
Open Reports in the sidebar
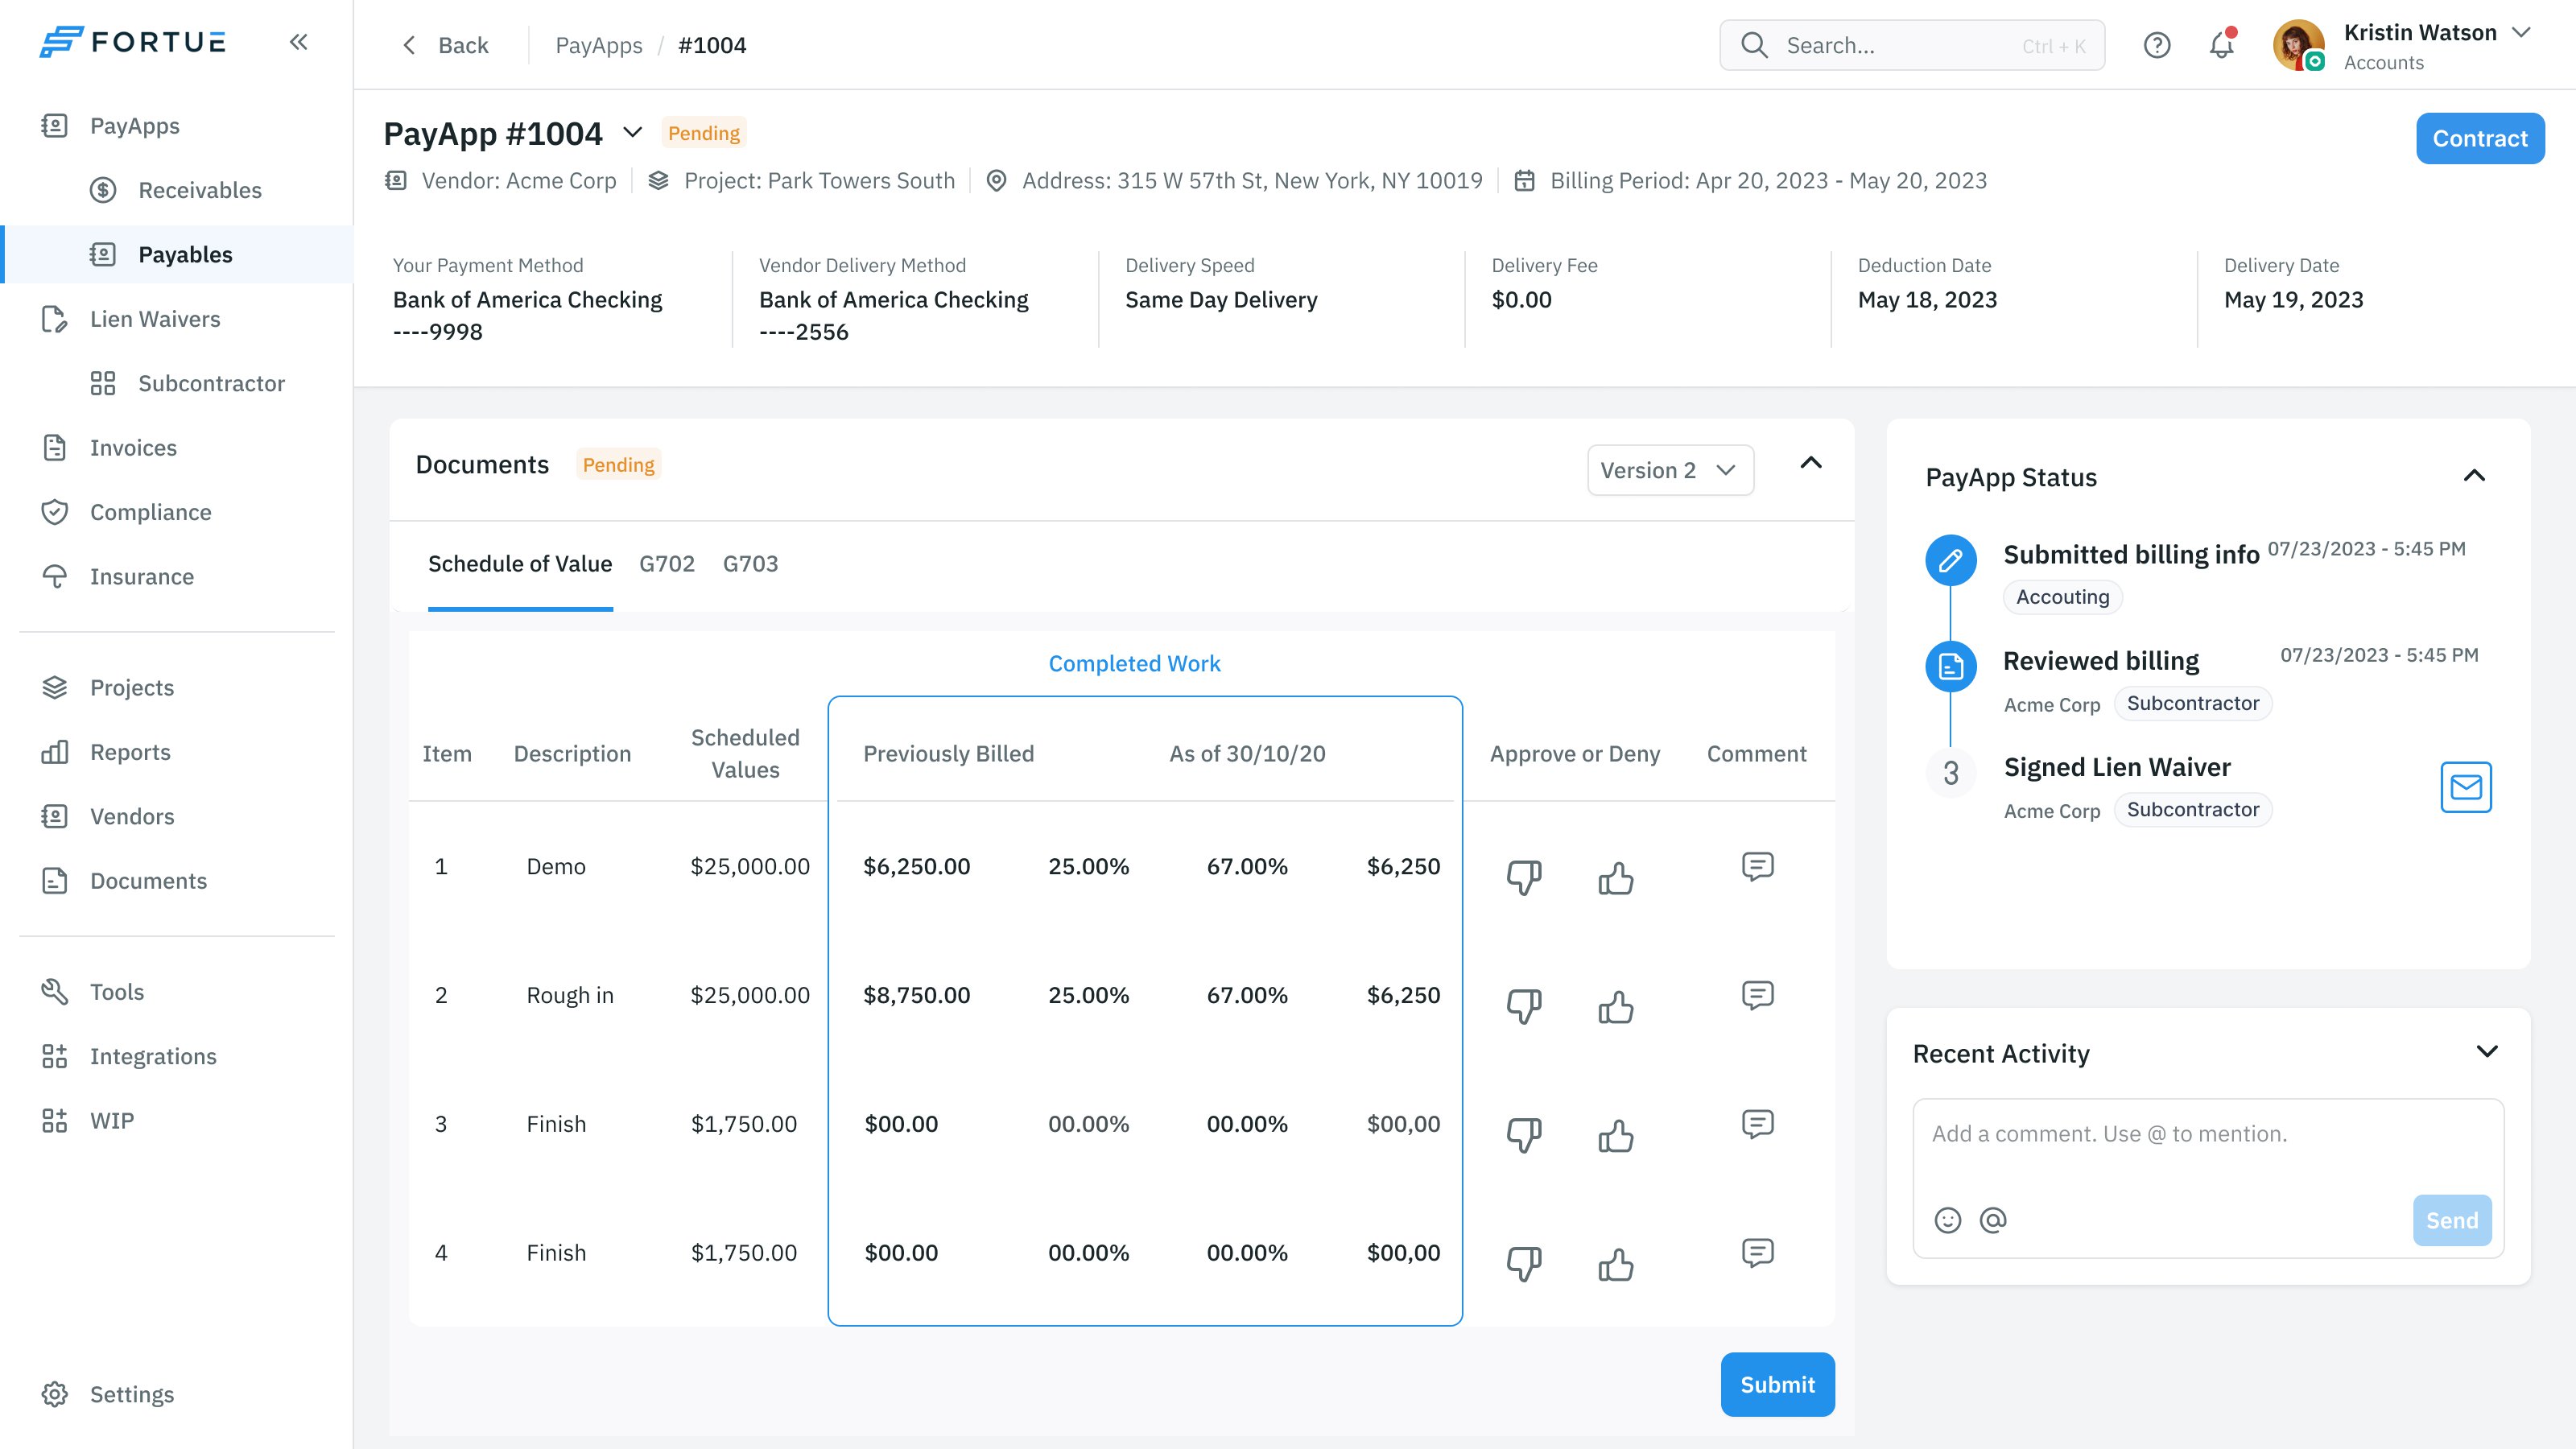(x=130, y=752)
